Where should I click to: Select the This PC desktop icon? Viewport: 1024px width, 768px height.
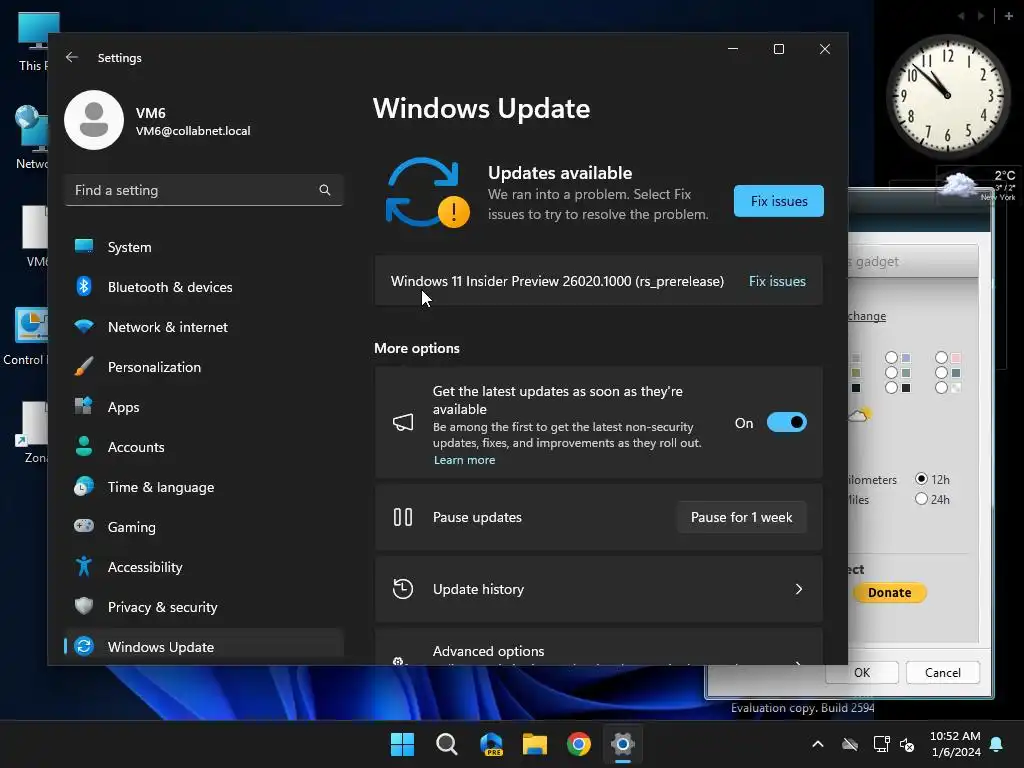point(34,42)
